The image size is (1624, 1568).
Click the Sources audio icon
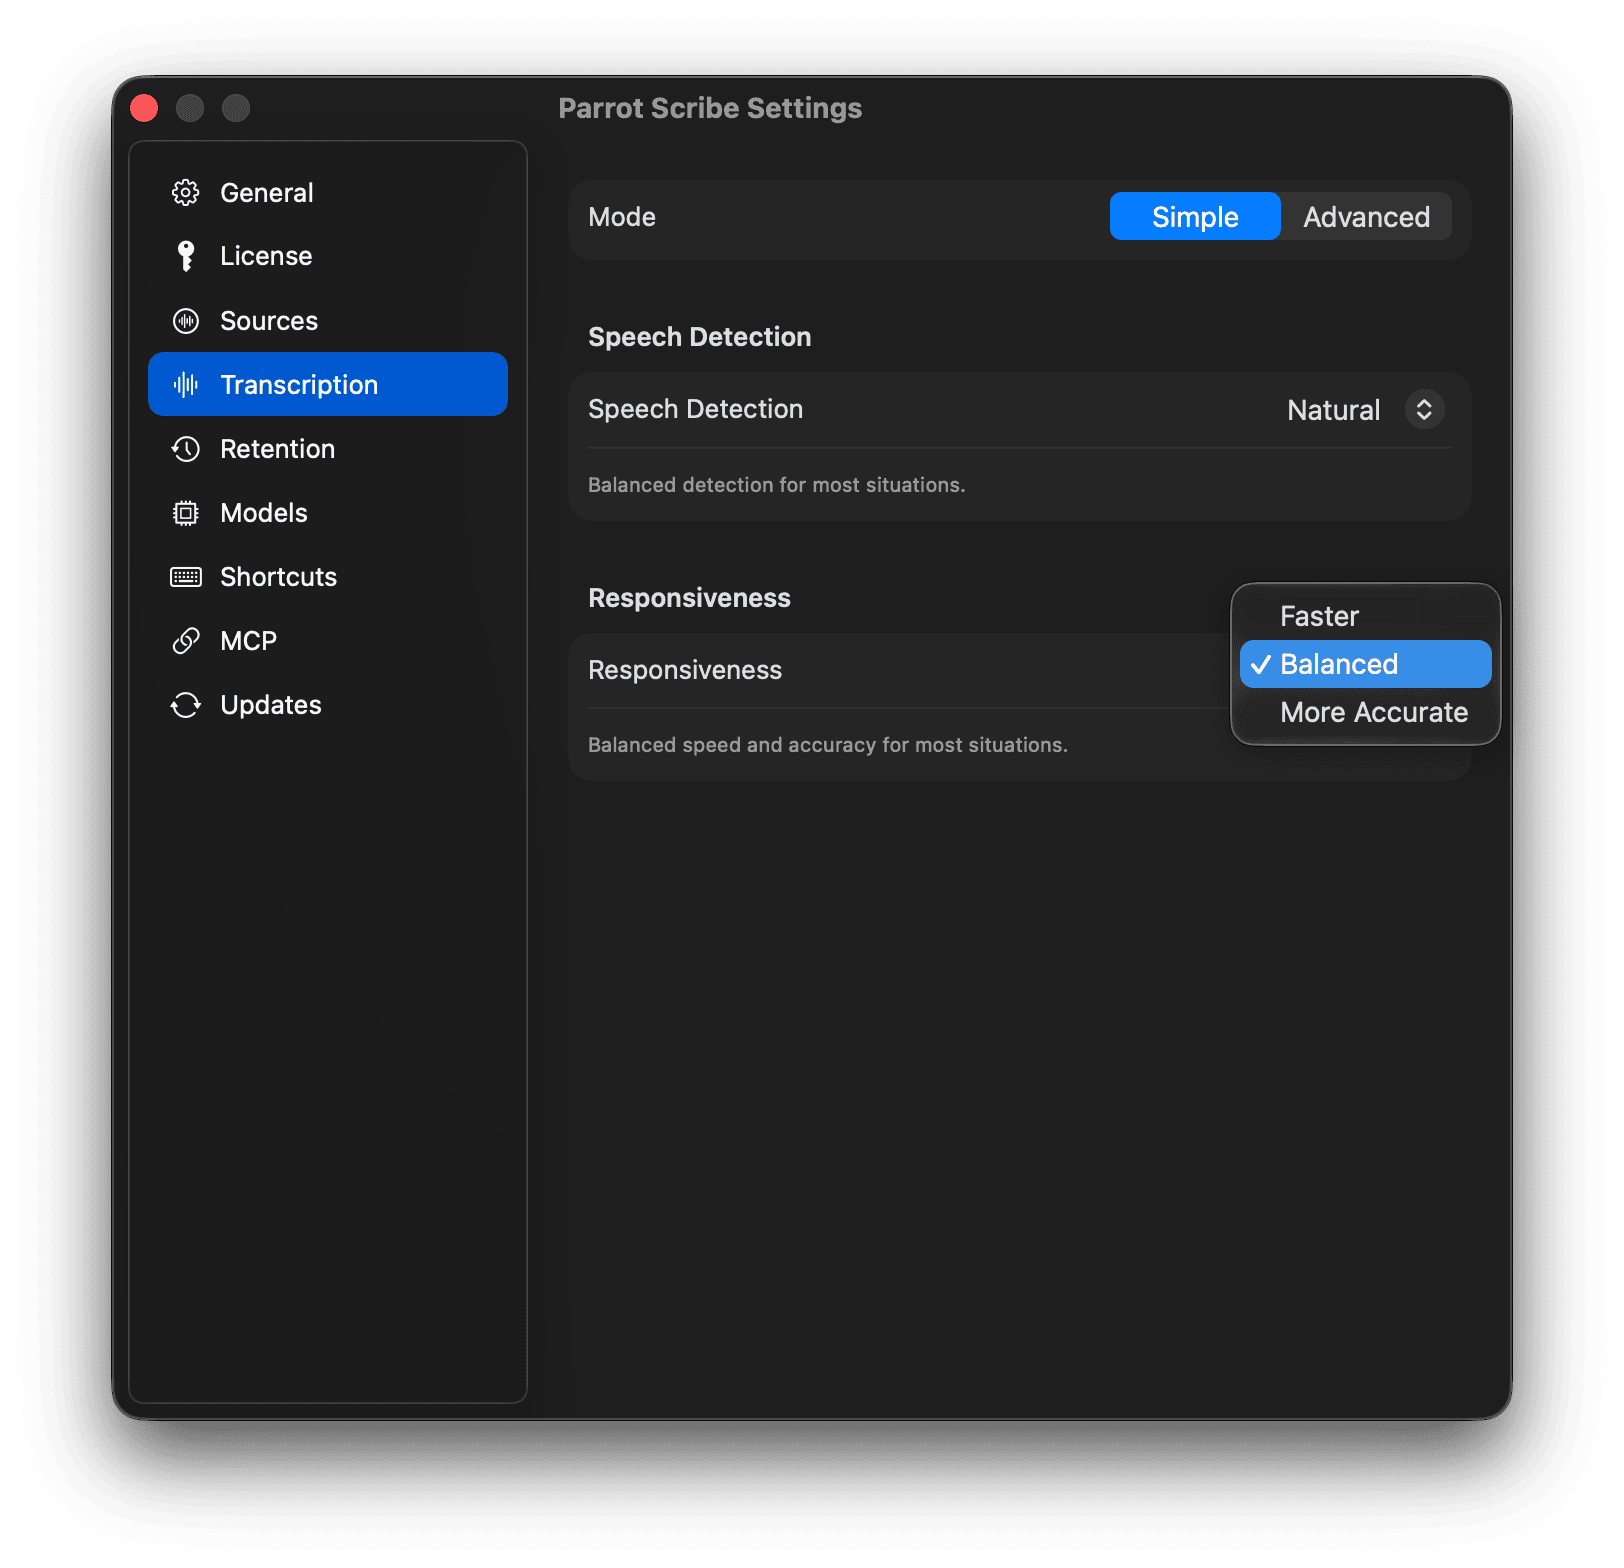(x=186, y=320)
